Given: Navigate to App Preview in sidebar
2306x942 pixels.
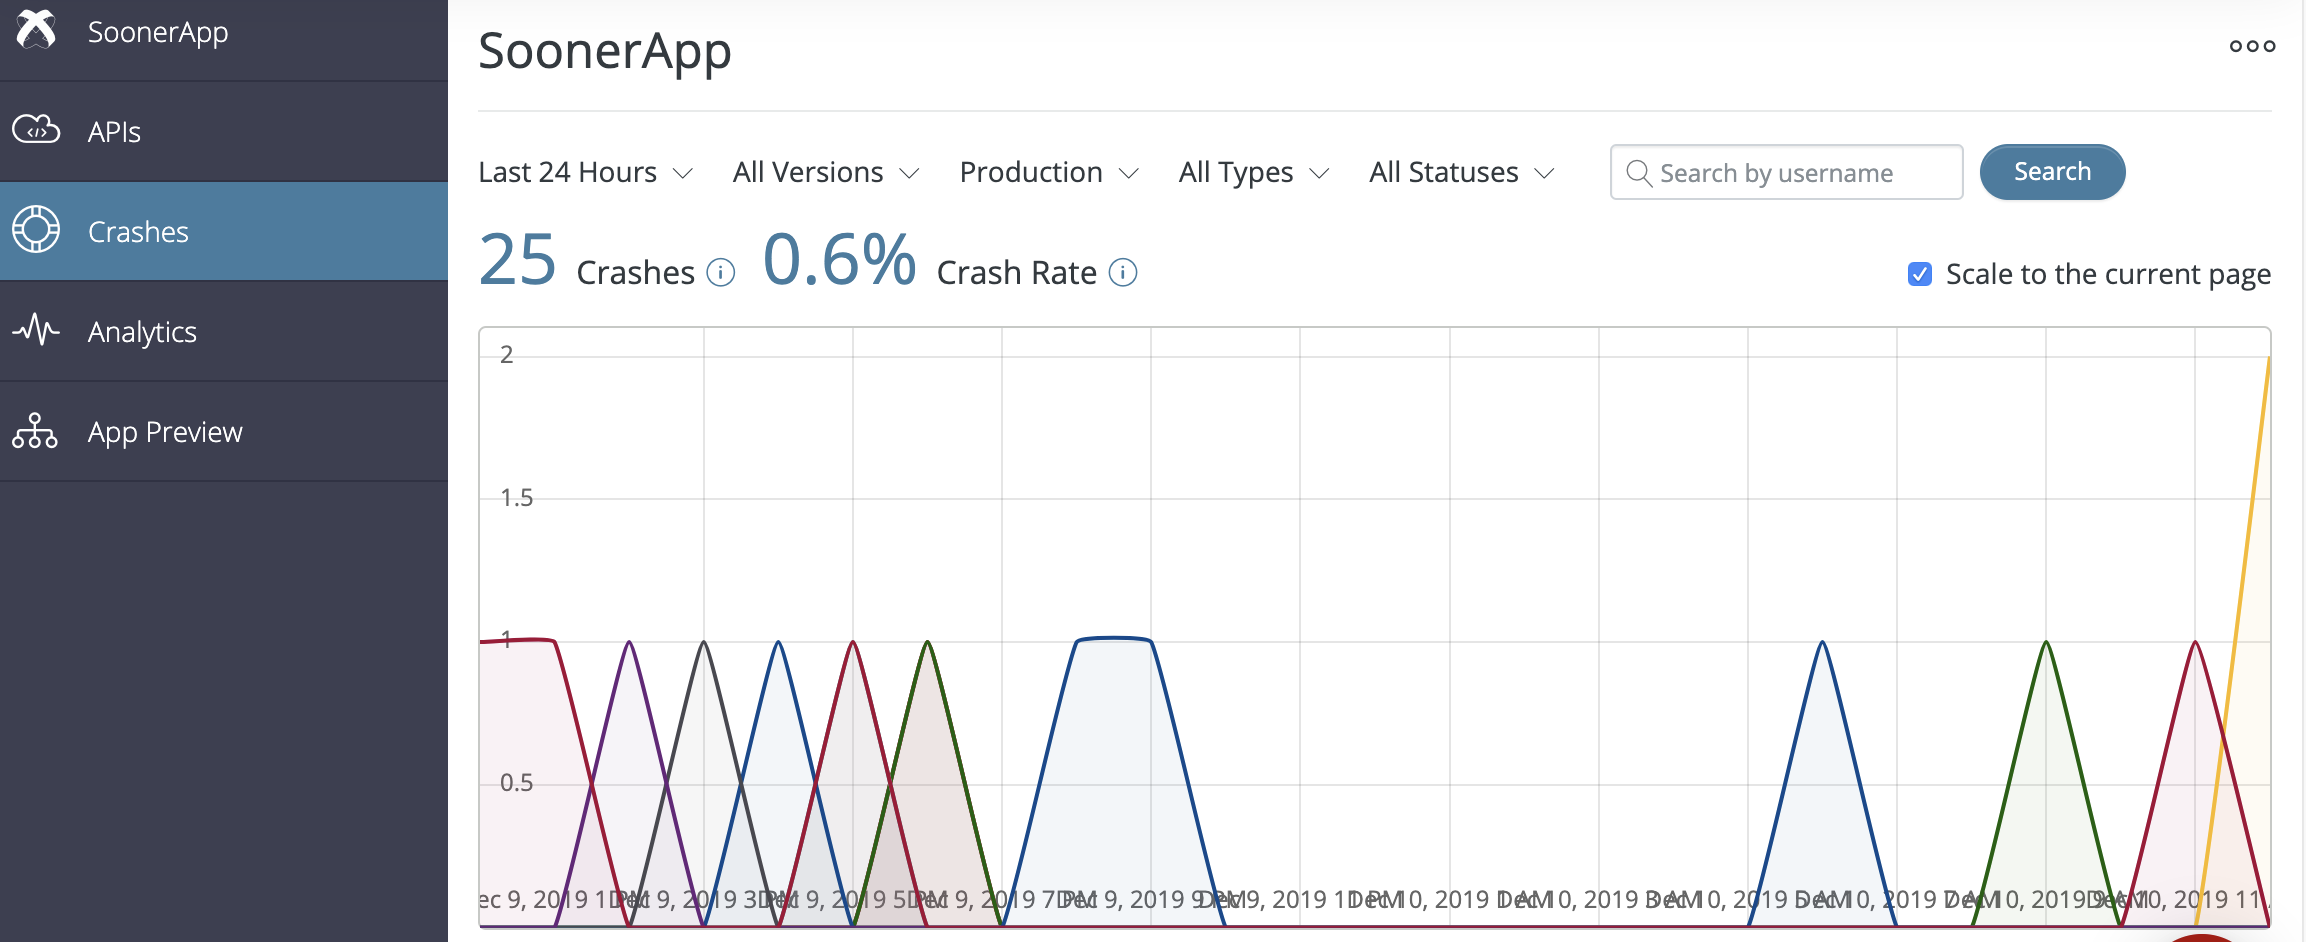Looking at the screenshot, I should coord(164,431).
